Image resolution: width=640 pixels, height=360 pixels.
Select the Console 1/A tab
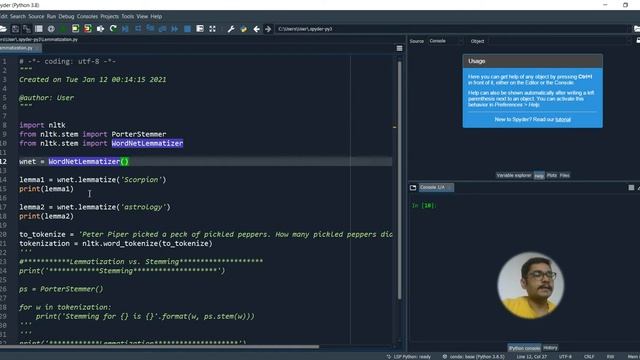[436, 187]
